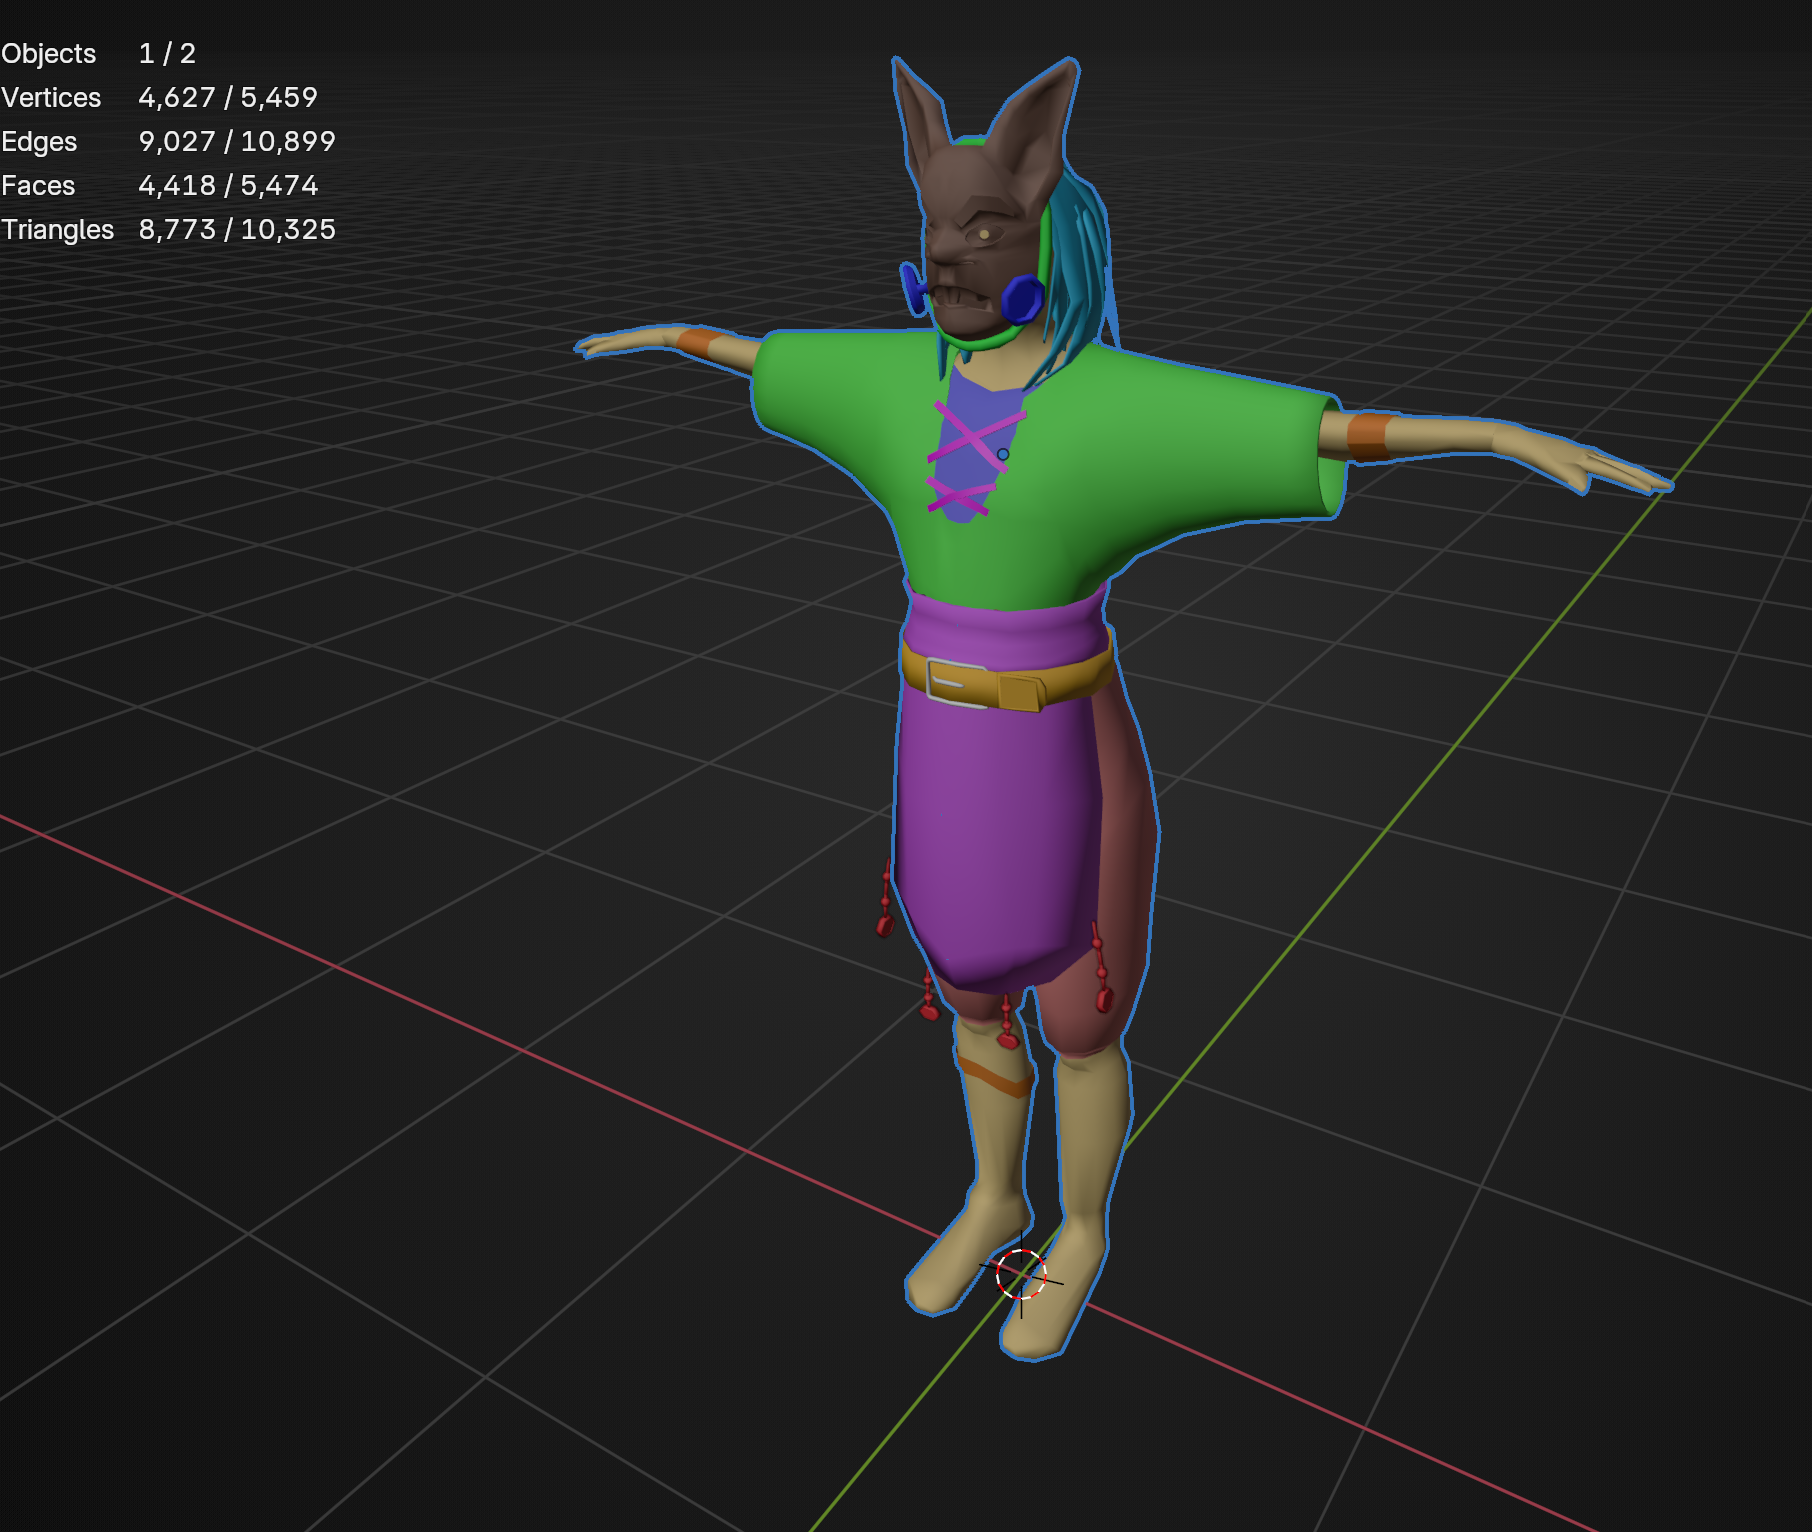Click the "Edges" statistics label

39,142
